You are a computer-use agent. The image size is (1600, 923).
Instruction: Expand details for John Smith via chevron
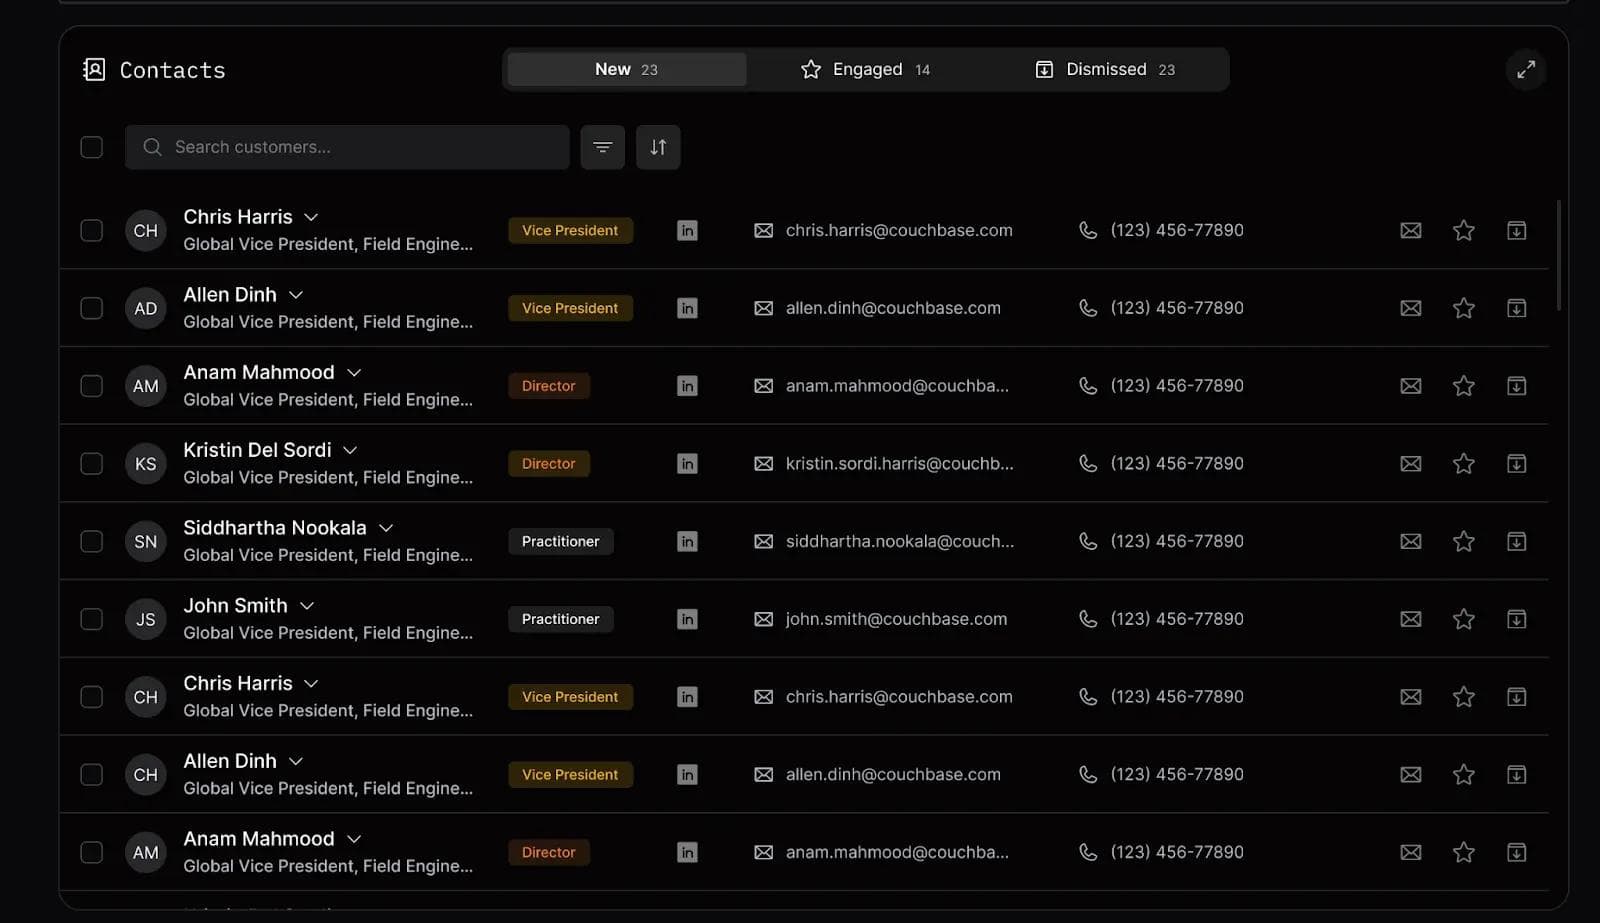pos(306,605)
